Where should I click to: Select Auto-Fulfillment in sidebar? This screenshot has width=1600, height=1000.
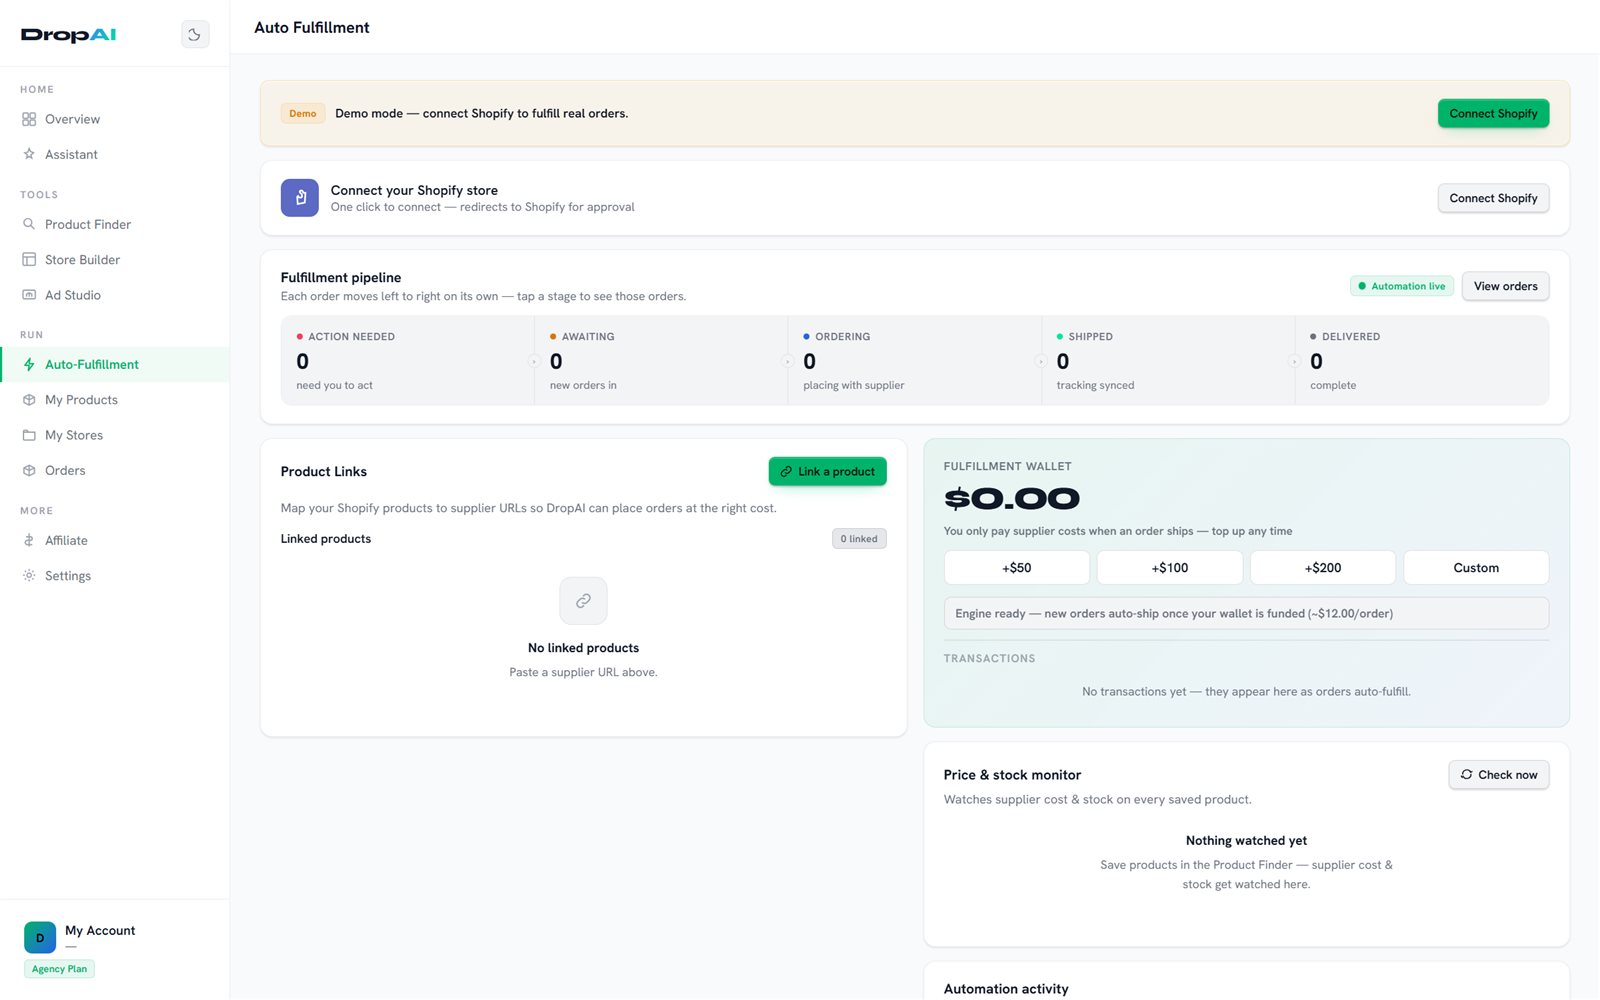[x=115, y=364]
